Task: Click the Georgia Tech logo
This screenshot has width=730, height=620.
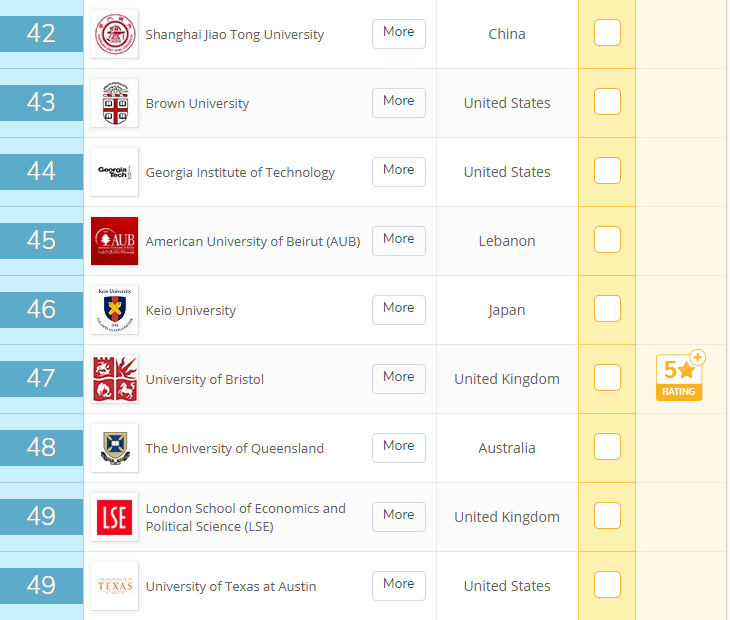Action: [x=114, y=172]
